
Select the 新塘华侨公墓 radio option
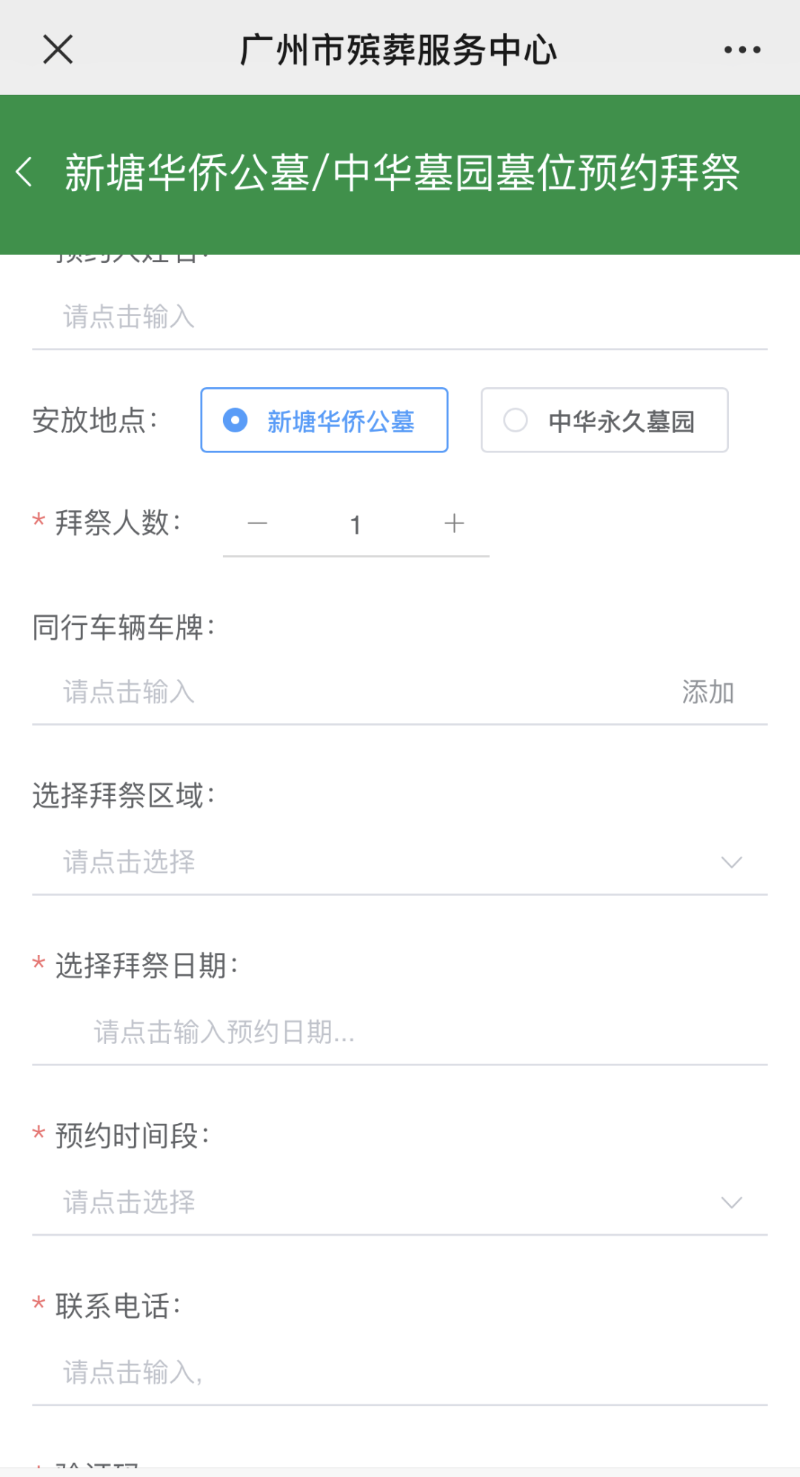tap(324, 421)
